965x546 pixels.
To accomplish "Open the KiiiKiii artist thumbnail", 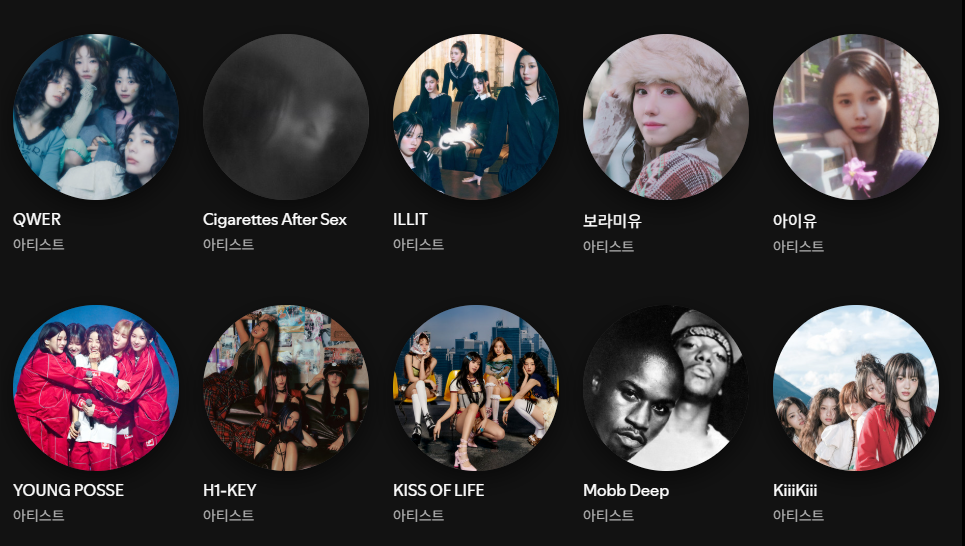I will click(856, 388).
